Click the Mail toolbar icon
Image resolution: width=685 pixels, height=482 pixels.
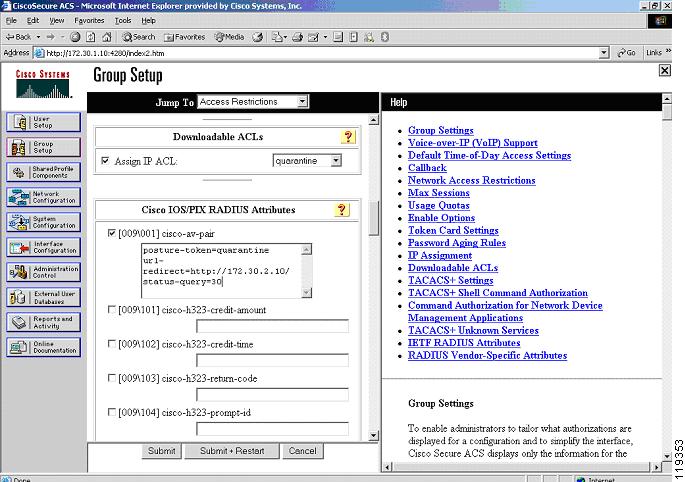click(x=277, y=37)
